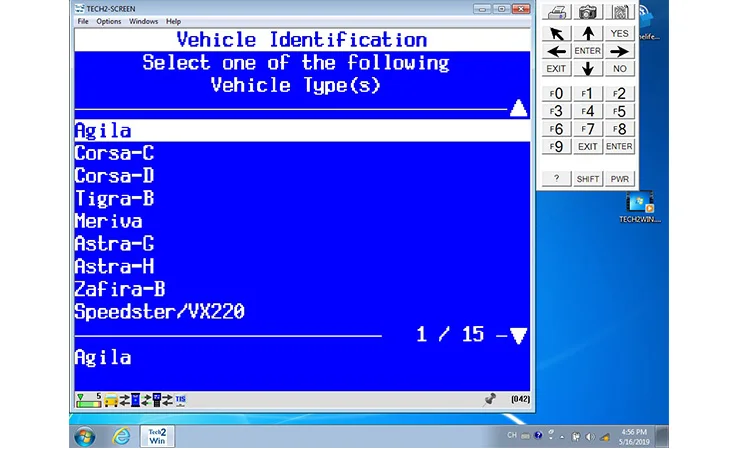Image resolution: width=750 pixels, height=449 pixels.
Task: Click the SHIFT key on keypad
Action: pyautogui.click(x=588, y=179)
